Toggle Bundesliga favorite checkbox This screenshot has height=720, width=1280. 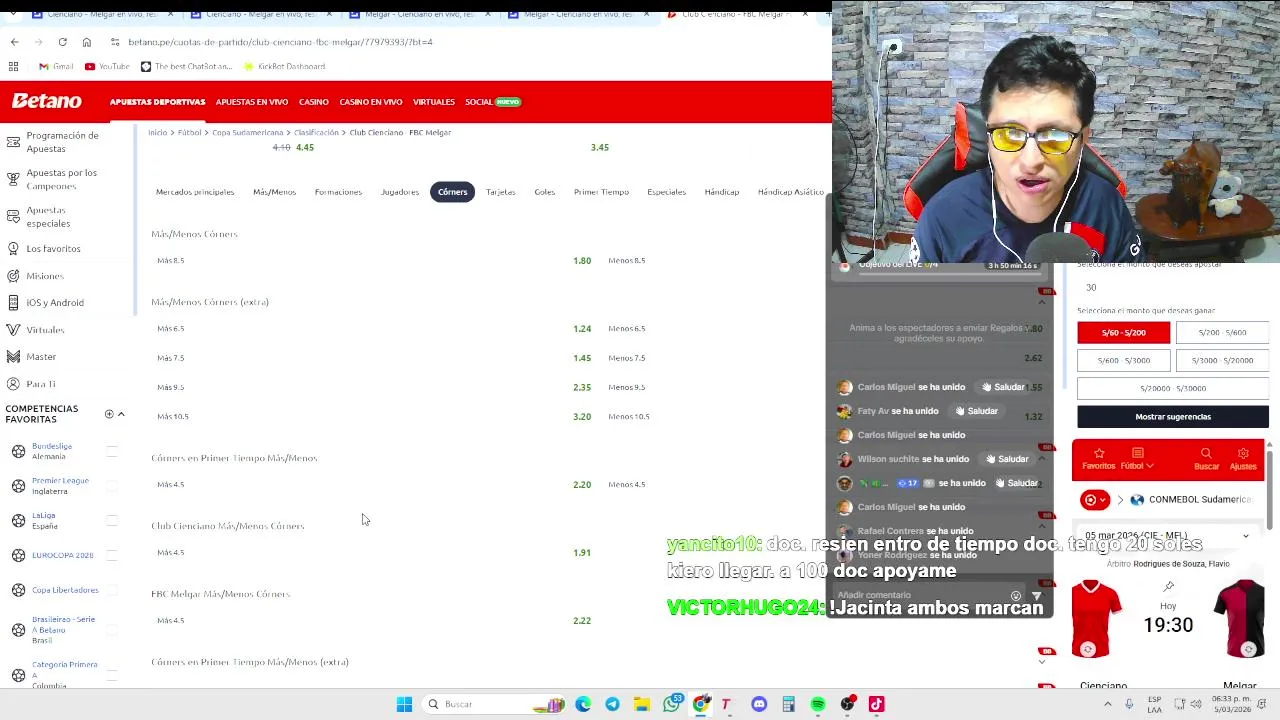(x=112, y=451)
